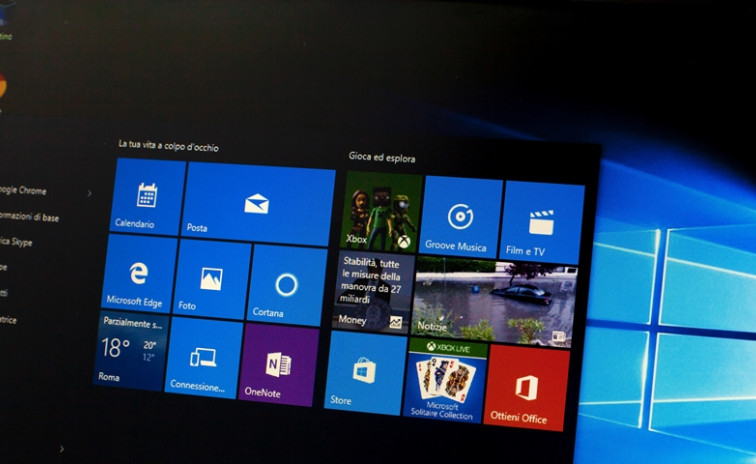The image size is (756, 464).
Task: Open the Posta mail tile
Action: [259, 204]
